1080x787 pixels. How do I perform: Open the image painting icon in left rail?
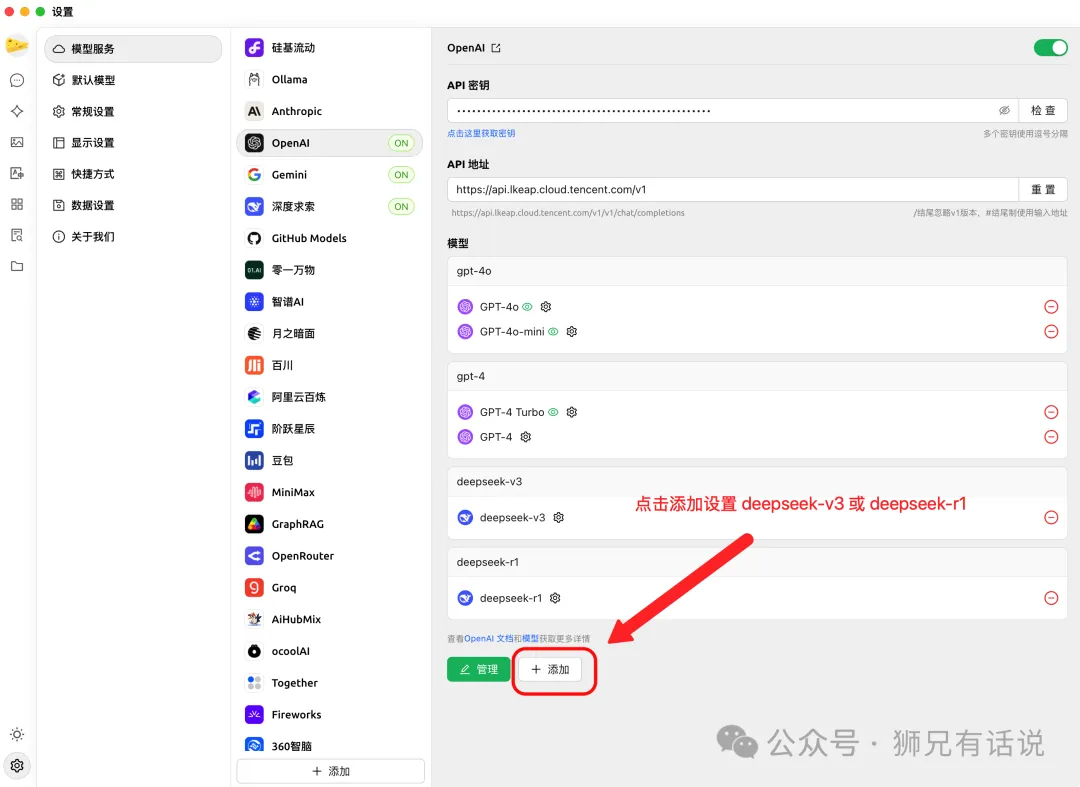click(17, 143)
